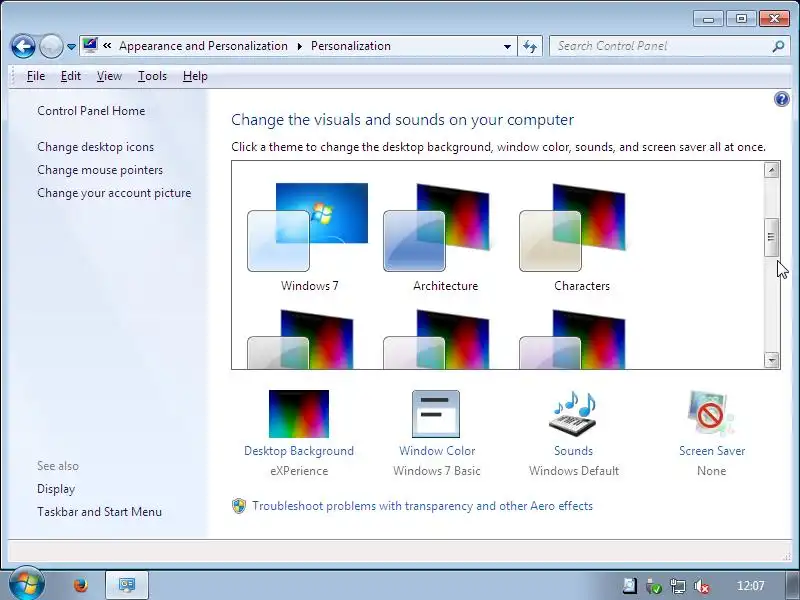Click the search magnifier icon

[x=778, y=46]
